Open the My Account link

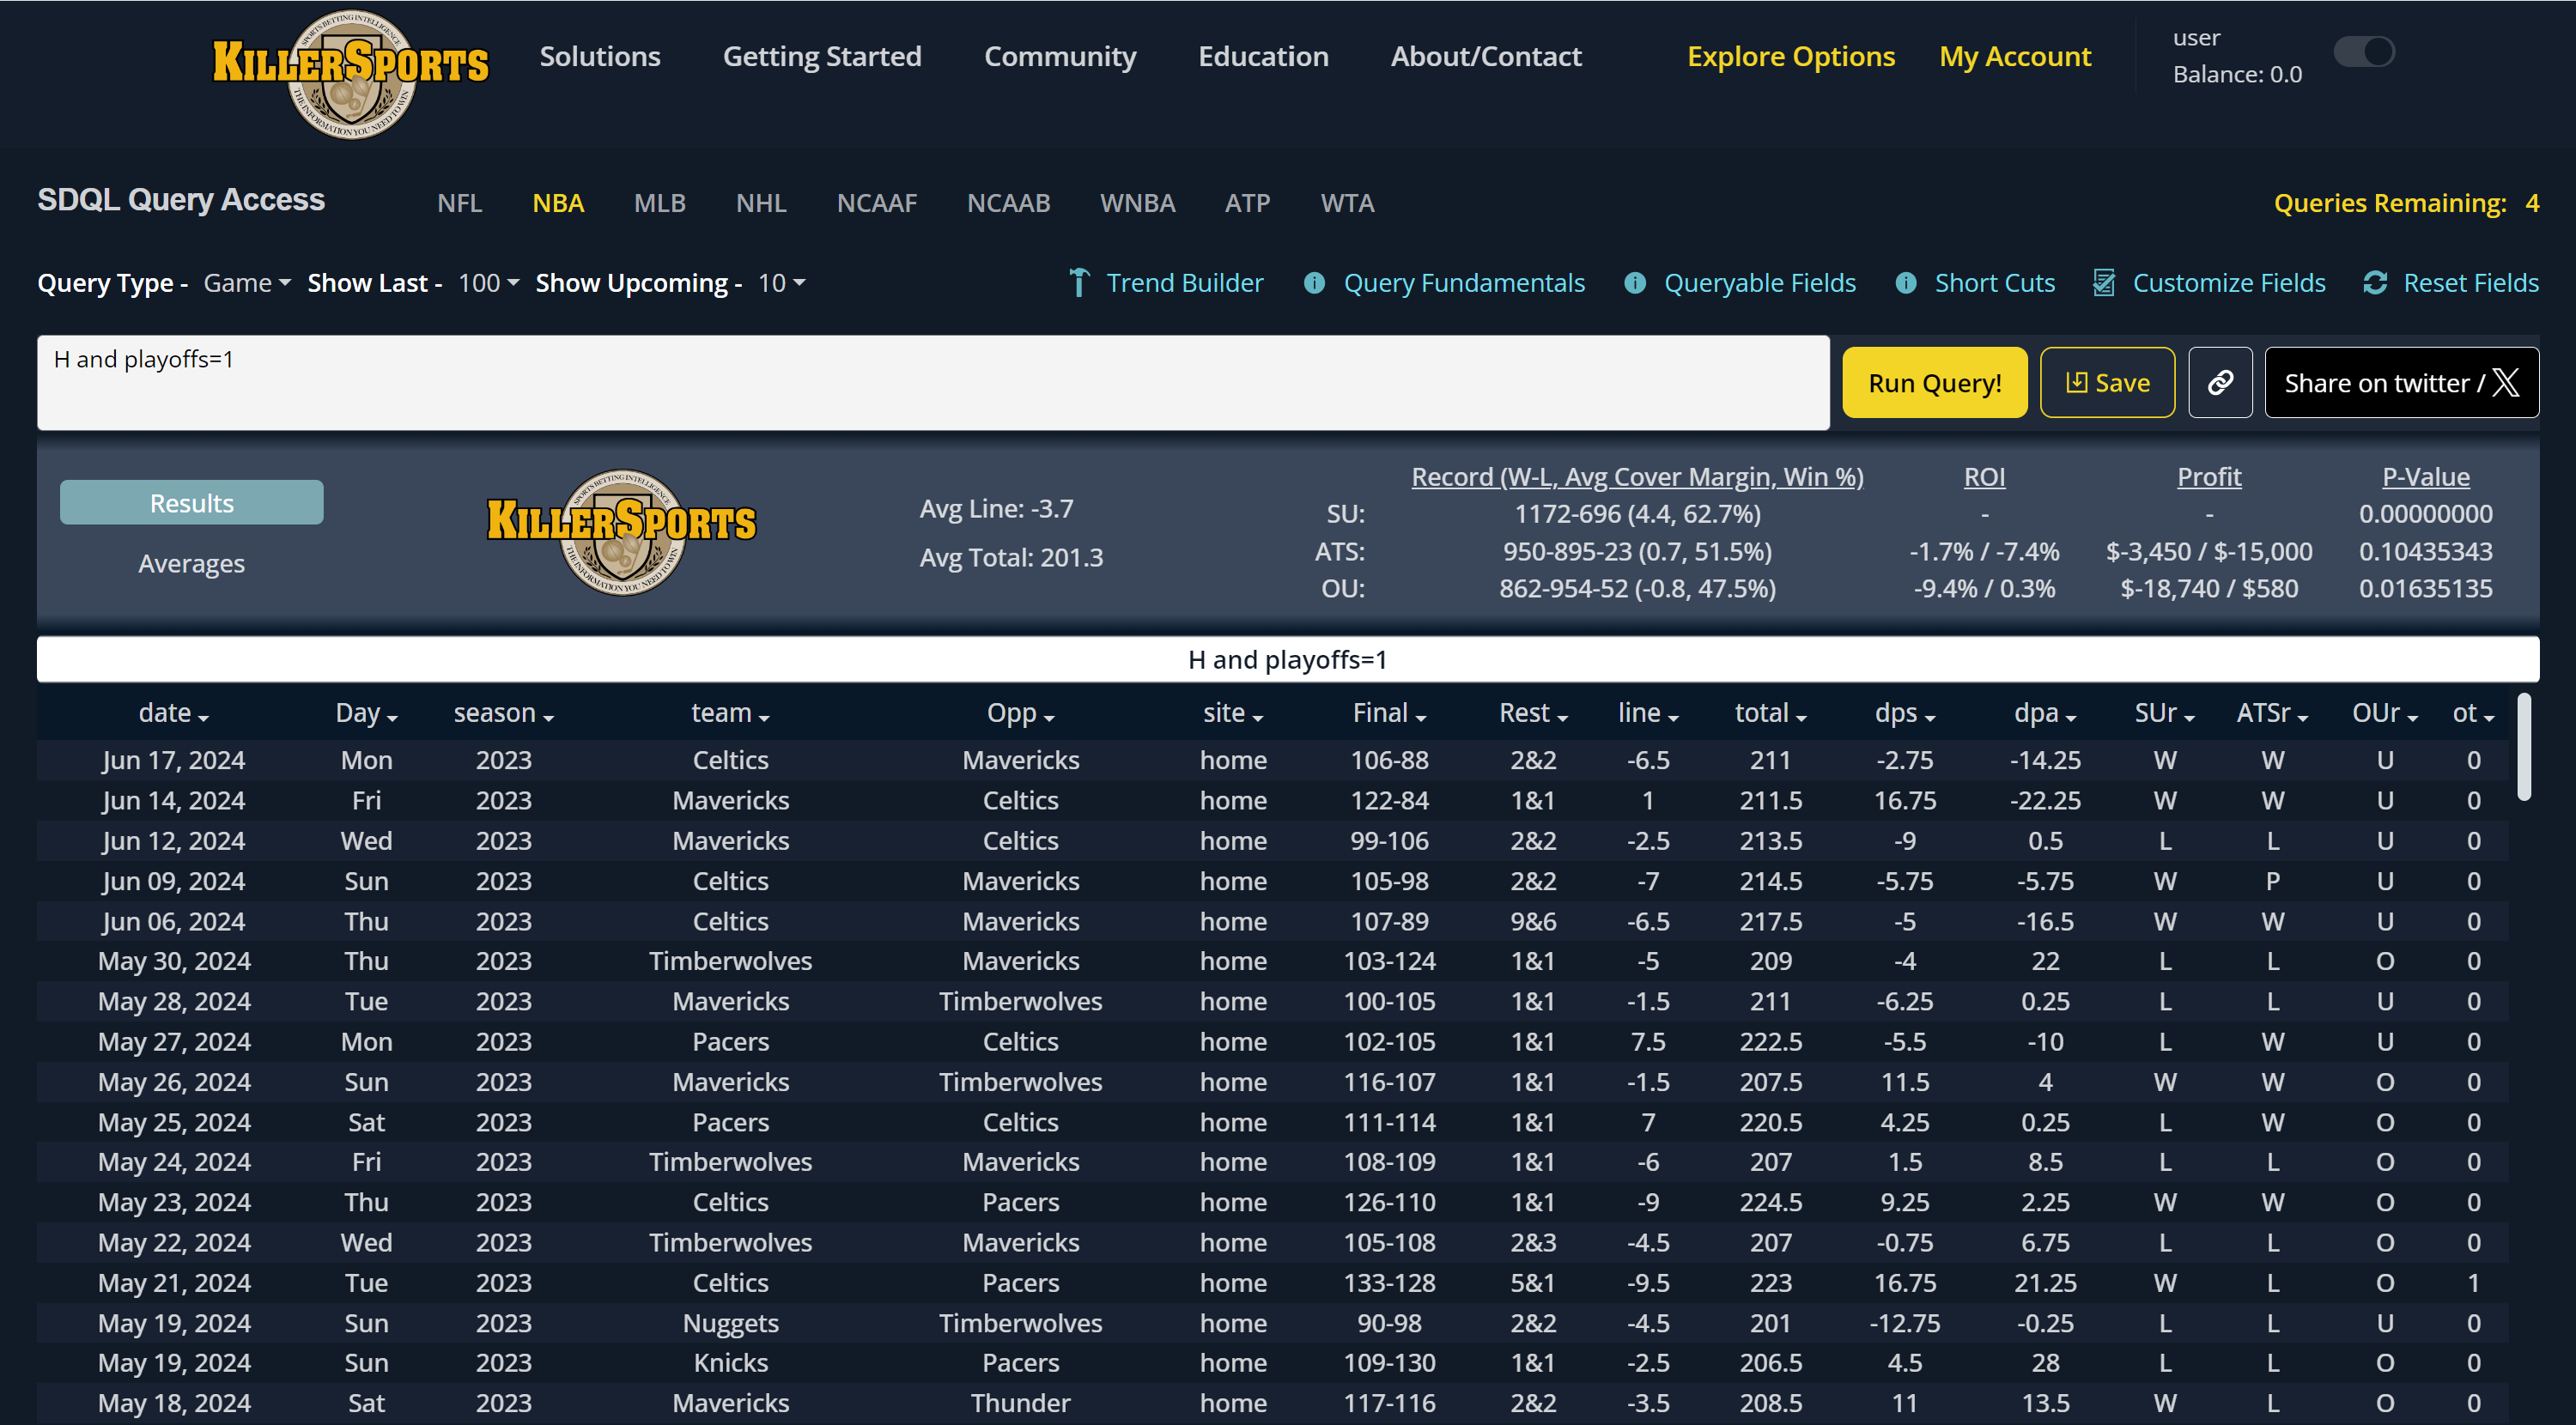click(x=2015, y=56)
